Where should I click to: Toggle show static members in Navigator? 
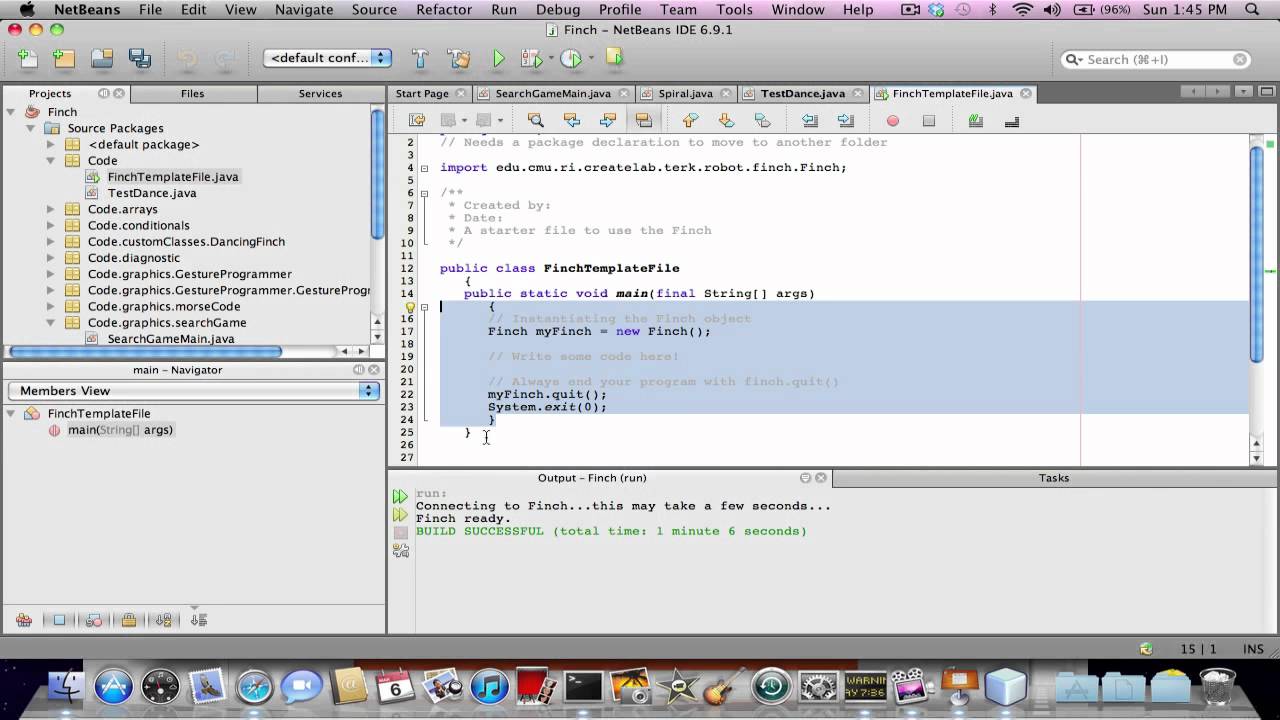click(x=94, y=620)
